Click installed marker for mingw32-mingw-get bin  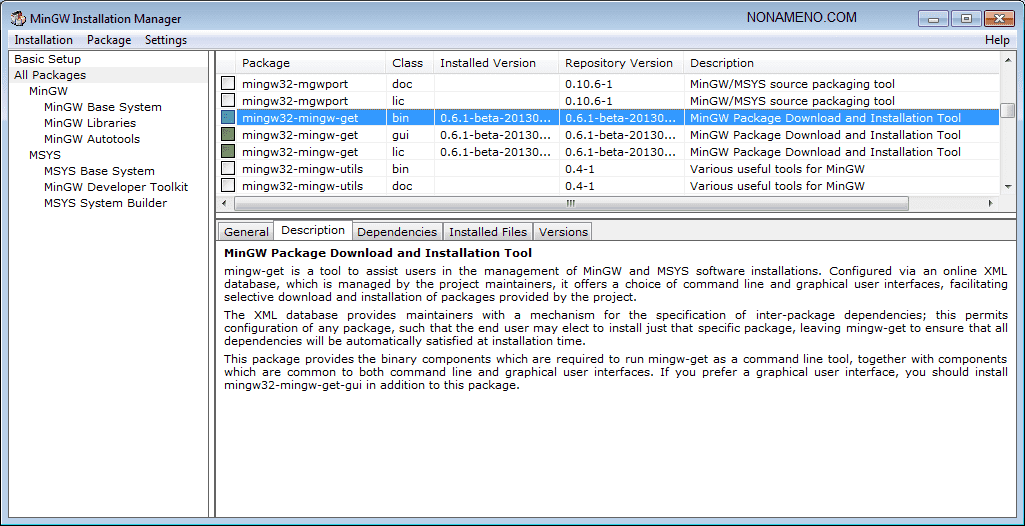(228, 118)
